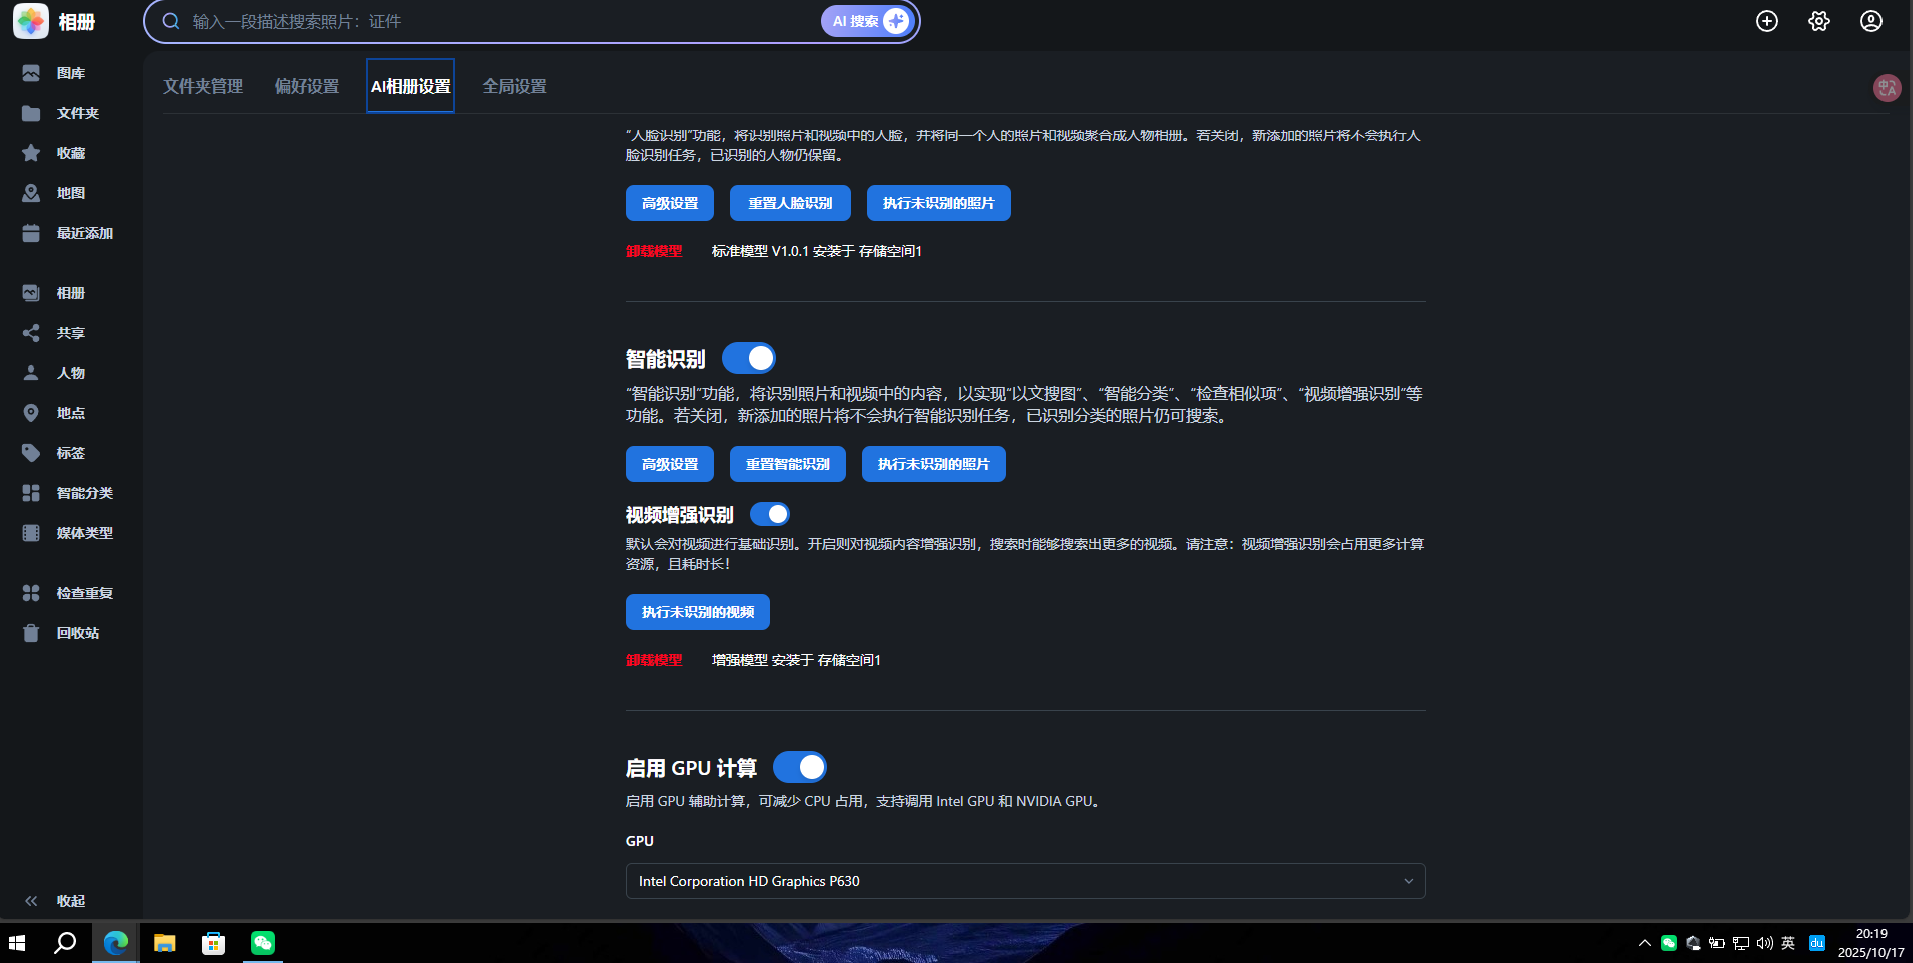The width and height of the screenshot is (1913, 963).
Task: Click 卸载模型 for 增强模型
Action: coord(654,660)
